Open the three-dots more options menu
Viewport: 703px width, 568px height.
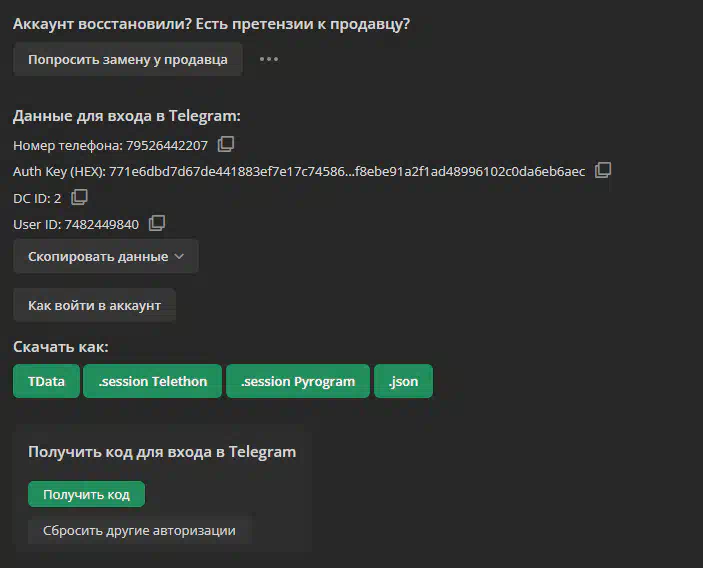tap(269, 59)
